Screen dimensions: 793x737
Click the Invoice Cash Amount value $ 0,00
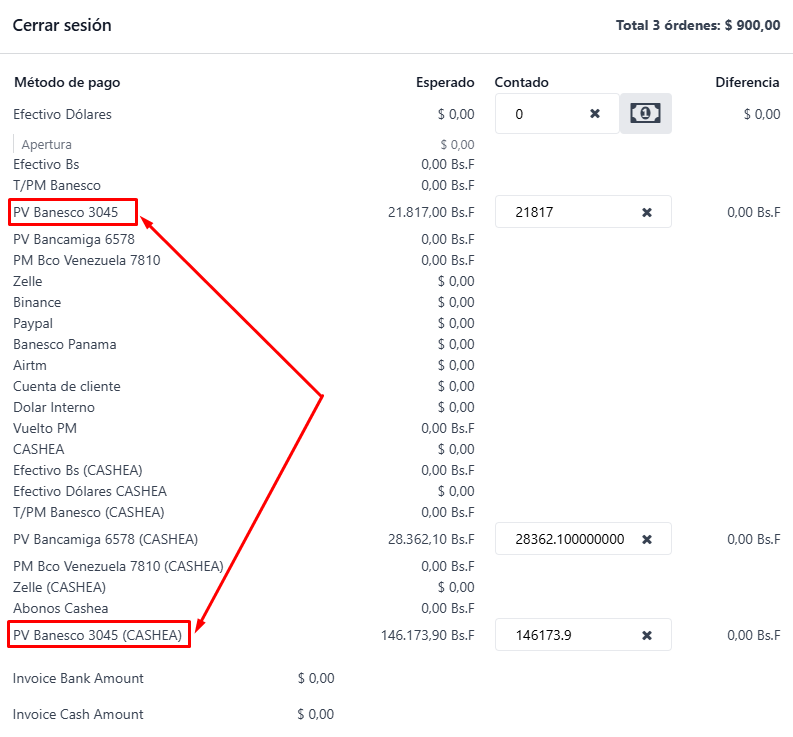pos(316,714)
